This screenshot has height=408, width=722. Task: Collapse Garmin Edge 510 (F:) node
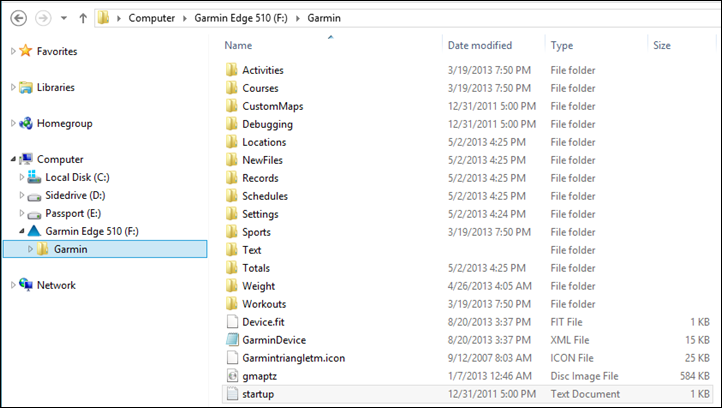click(x=21, y=231)
